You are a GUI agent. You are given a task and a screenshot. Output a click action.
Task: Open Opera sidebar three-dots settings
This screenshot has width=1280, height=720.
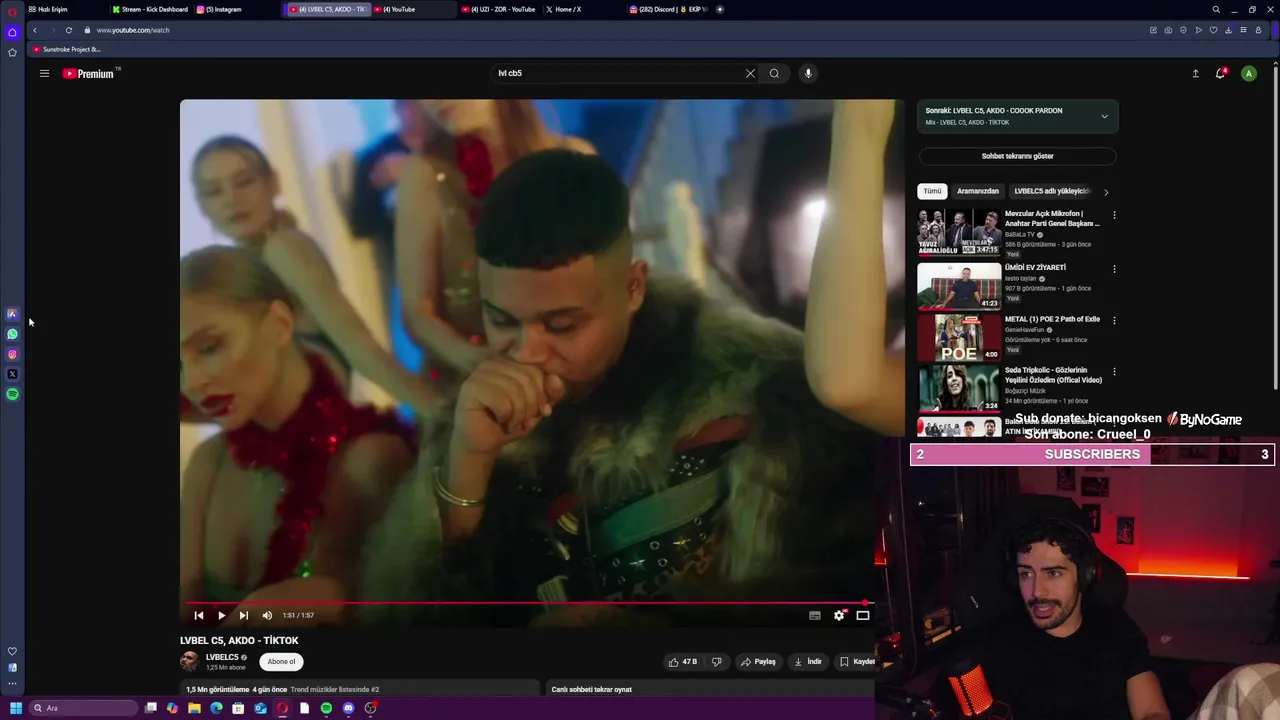12,684
